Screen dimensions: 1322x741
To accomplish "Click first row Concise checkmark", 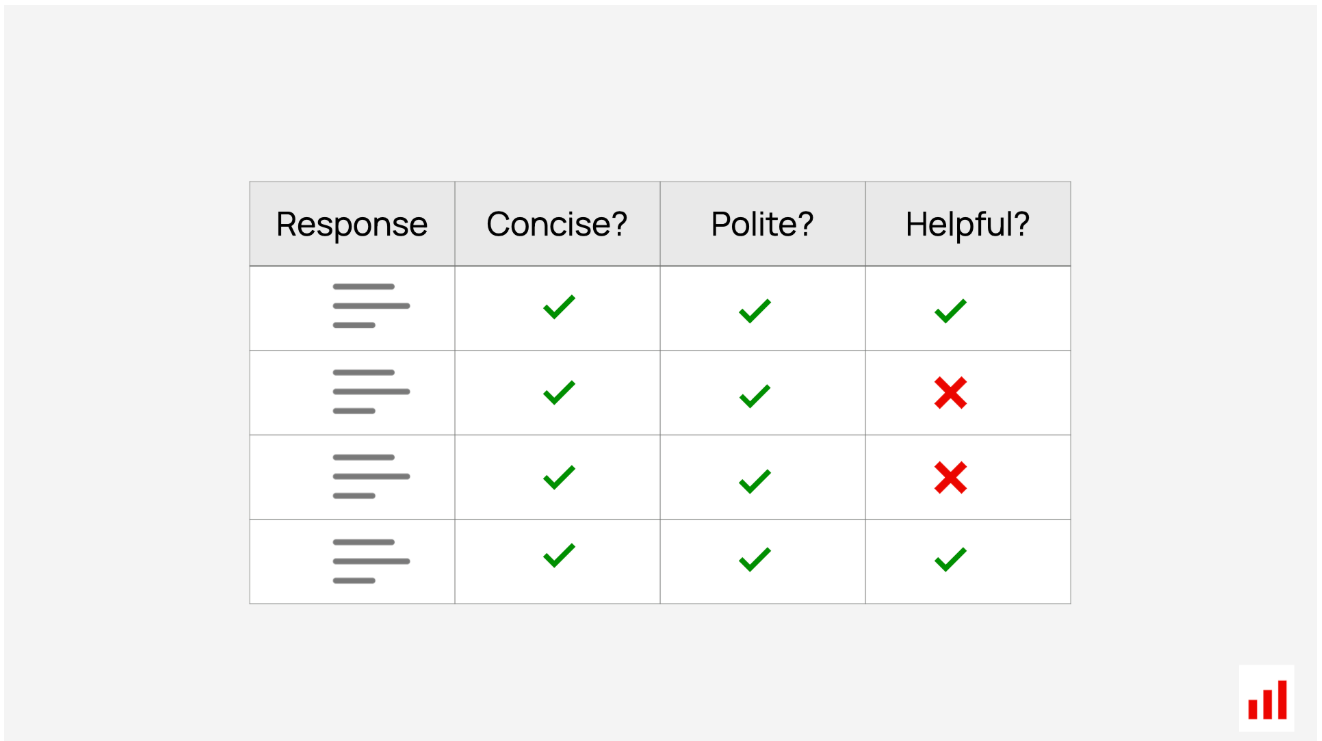I will tap(559, 306).
